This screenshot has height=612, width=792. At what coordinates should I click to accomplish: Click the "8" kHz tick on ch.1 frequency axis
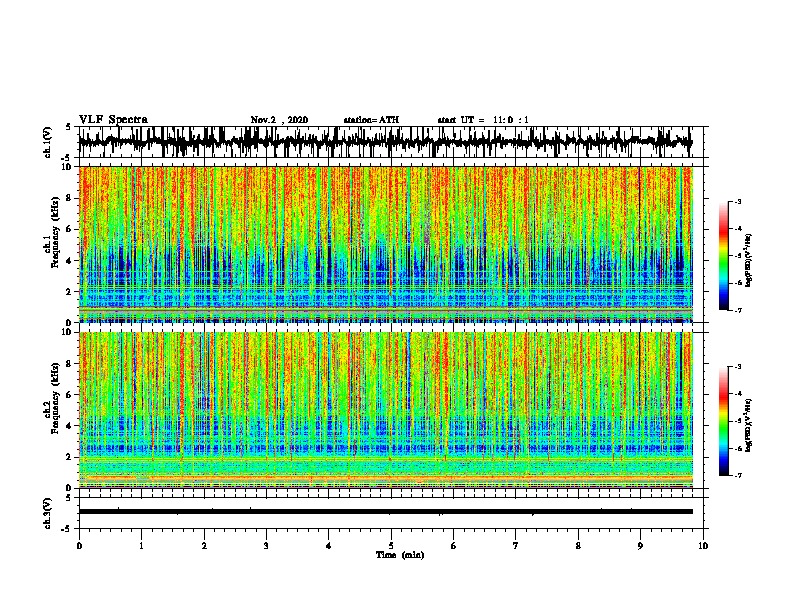tap(70, 198)
